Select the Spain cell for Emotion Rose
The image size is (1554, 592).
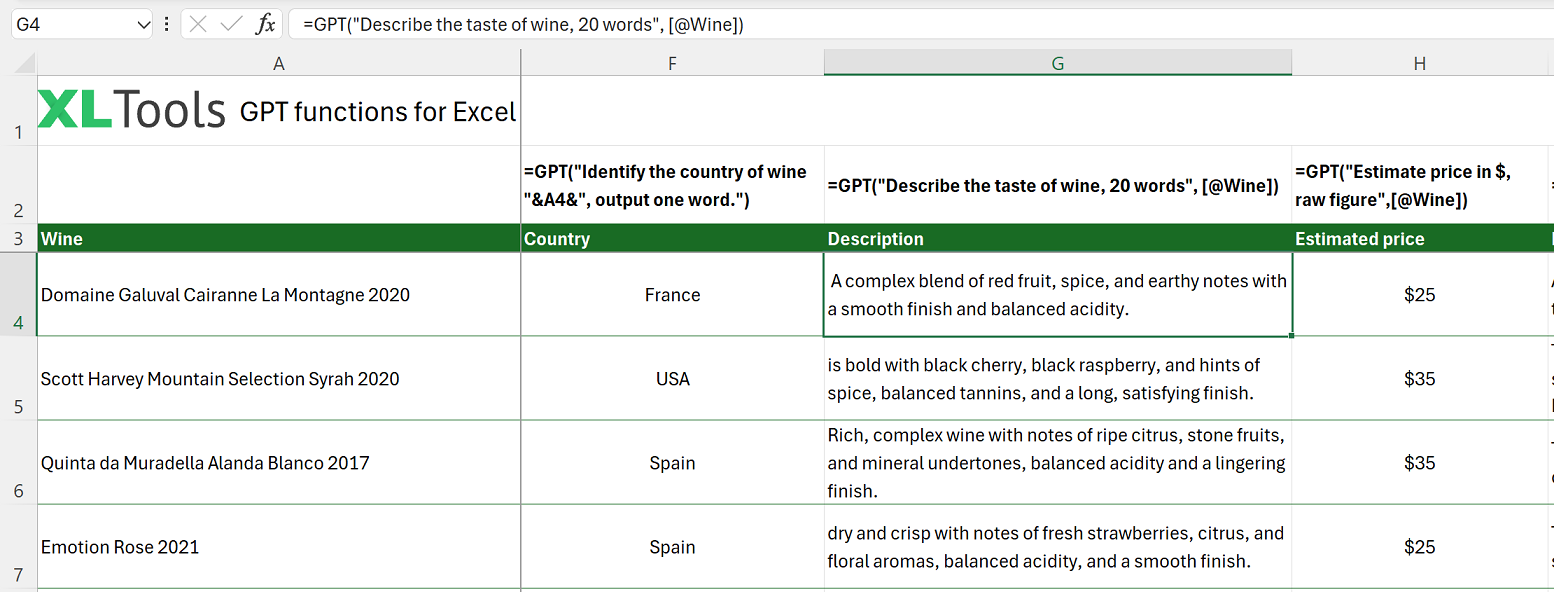point(672,547)
